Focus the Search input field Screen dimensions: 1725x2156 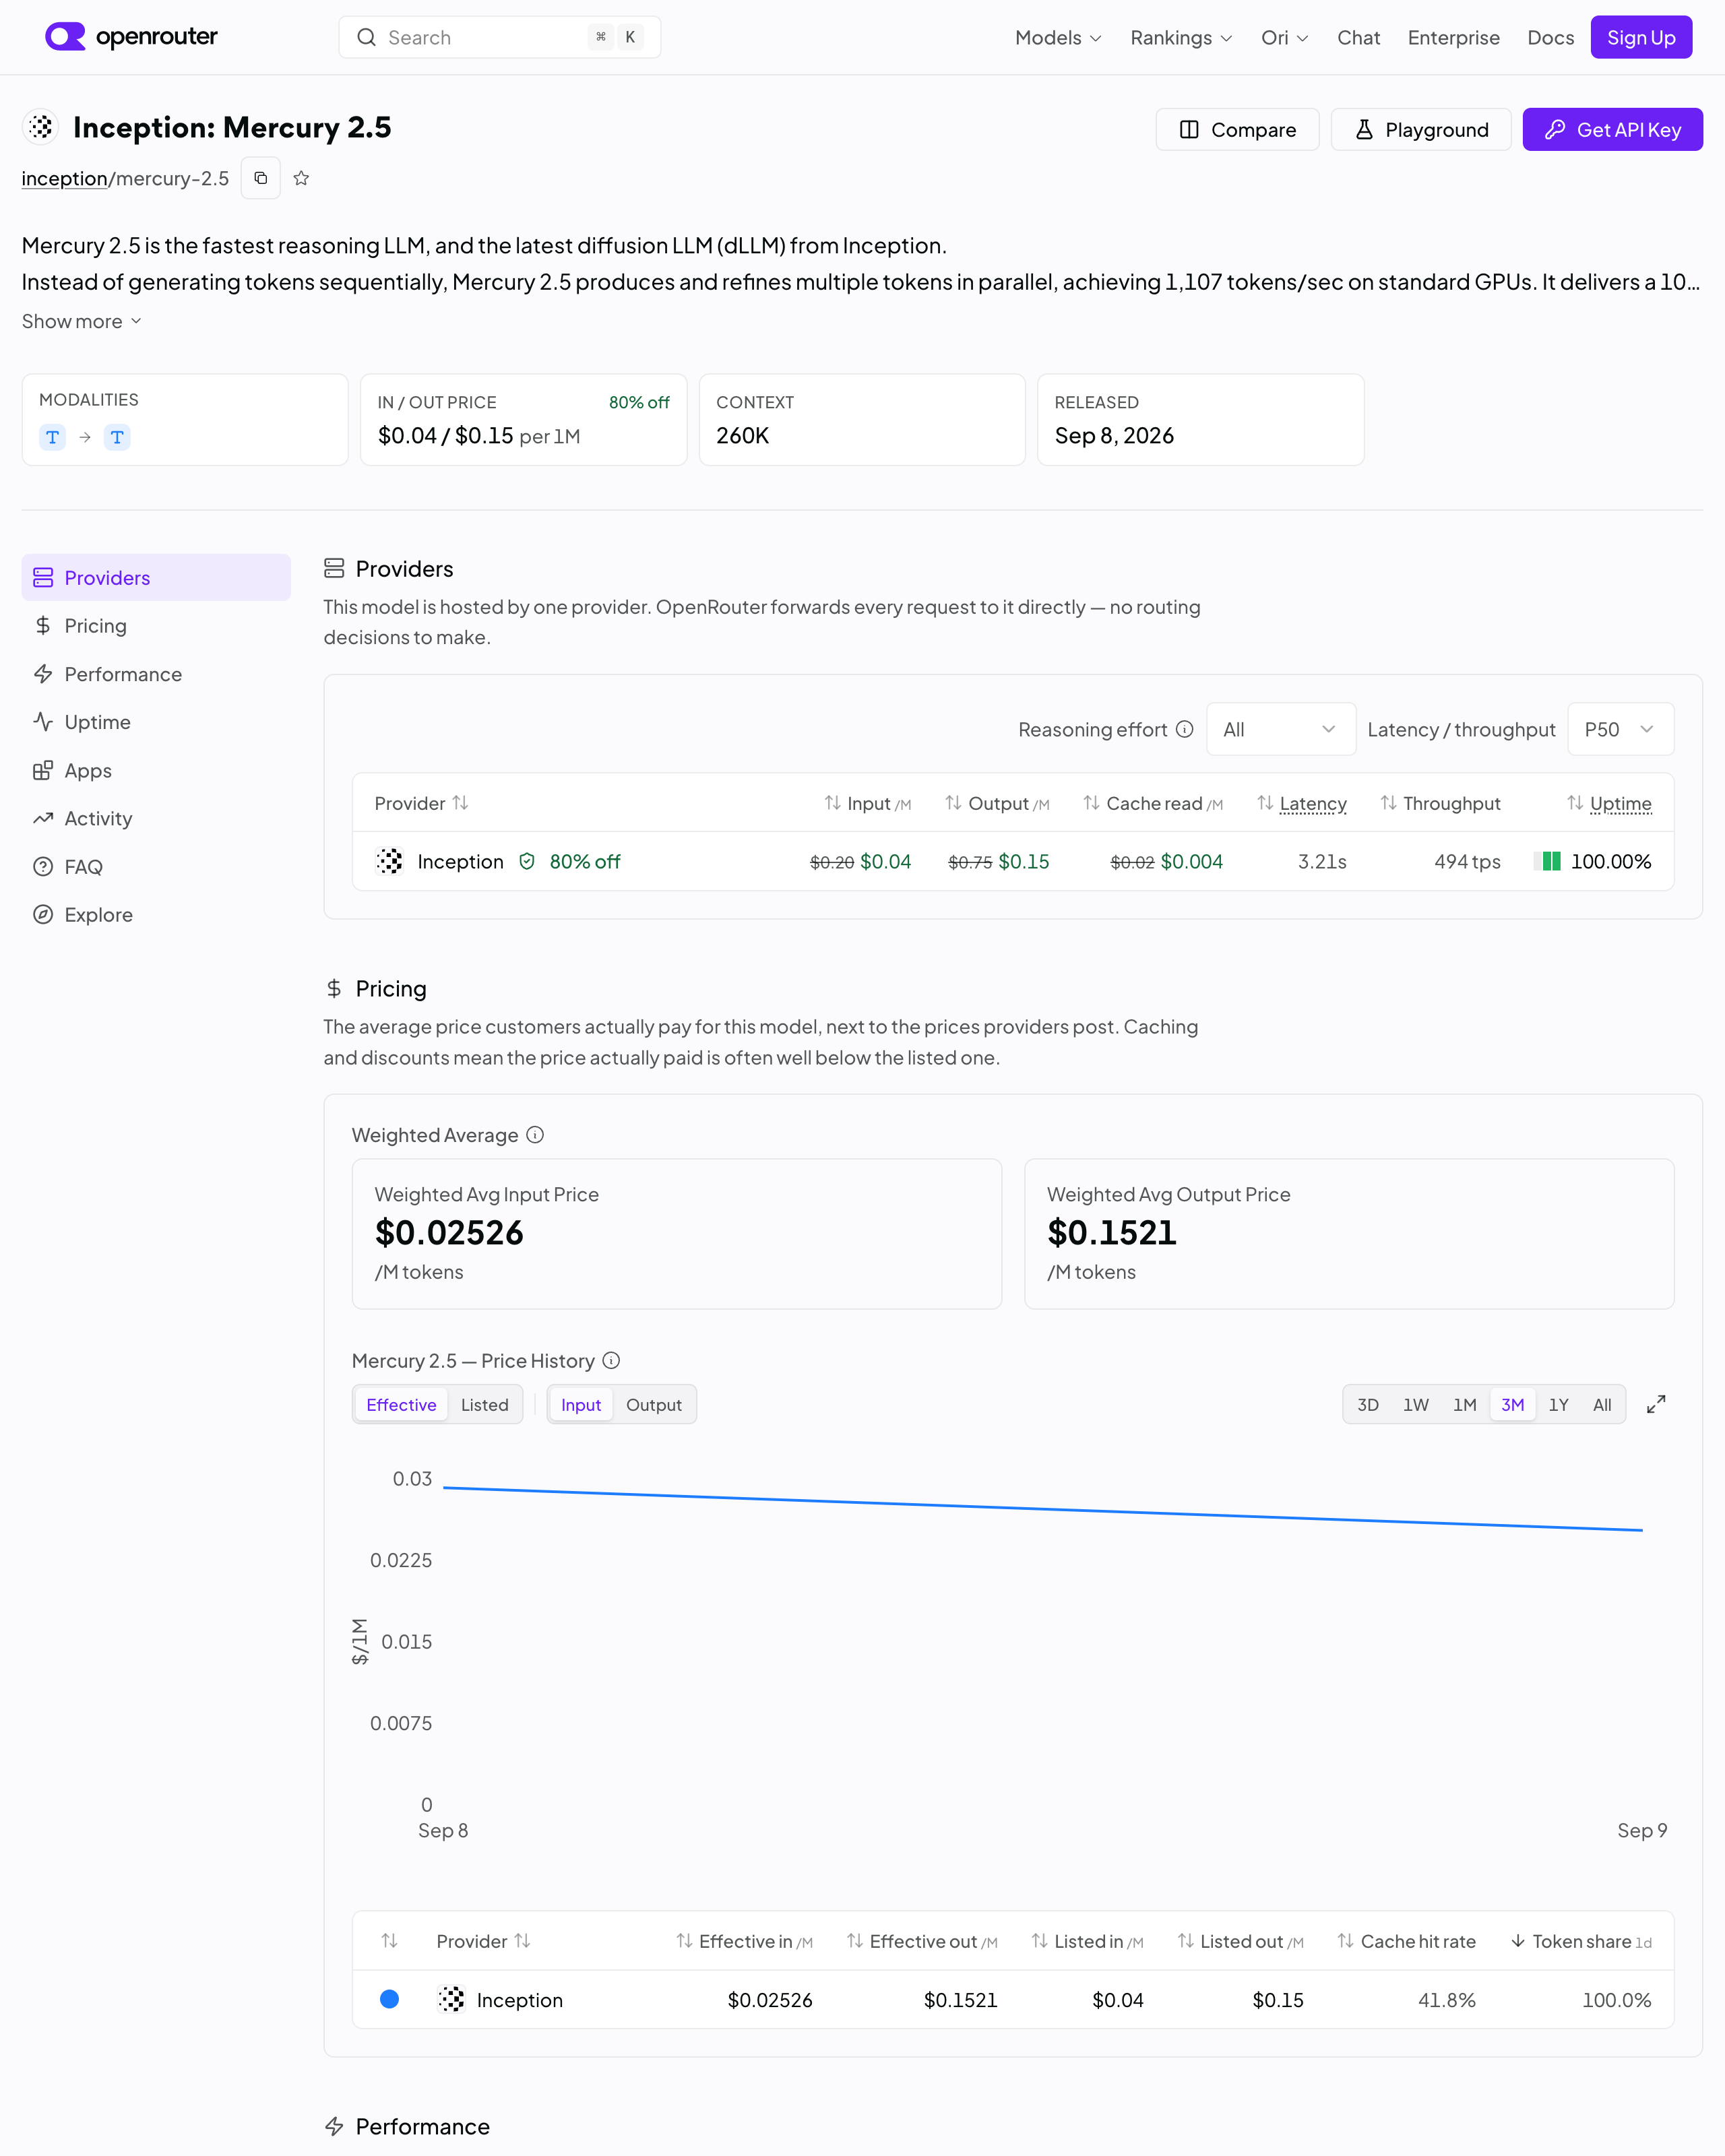point(499,37)
